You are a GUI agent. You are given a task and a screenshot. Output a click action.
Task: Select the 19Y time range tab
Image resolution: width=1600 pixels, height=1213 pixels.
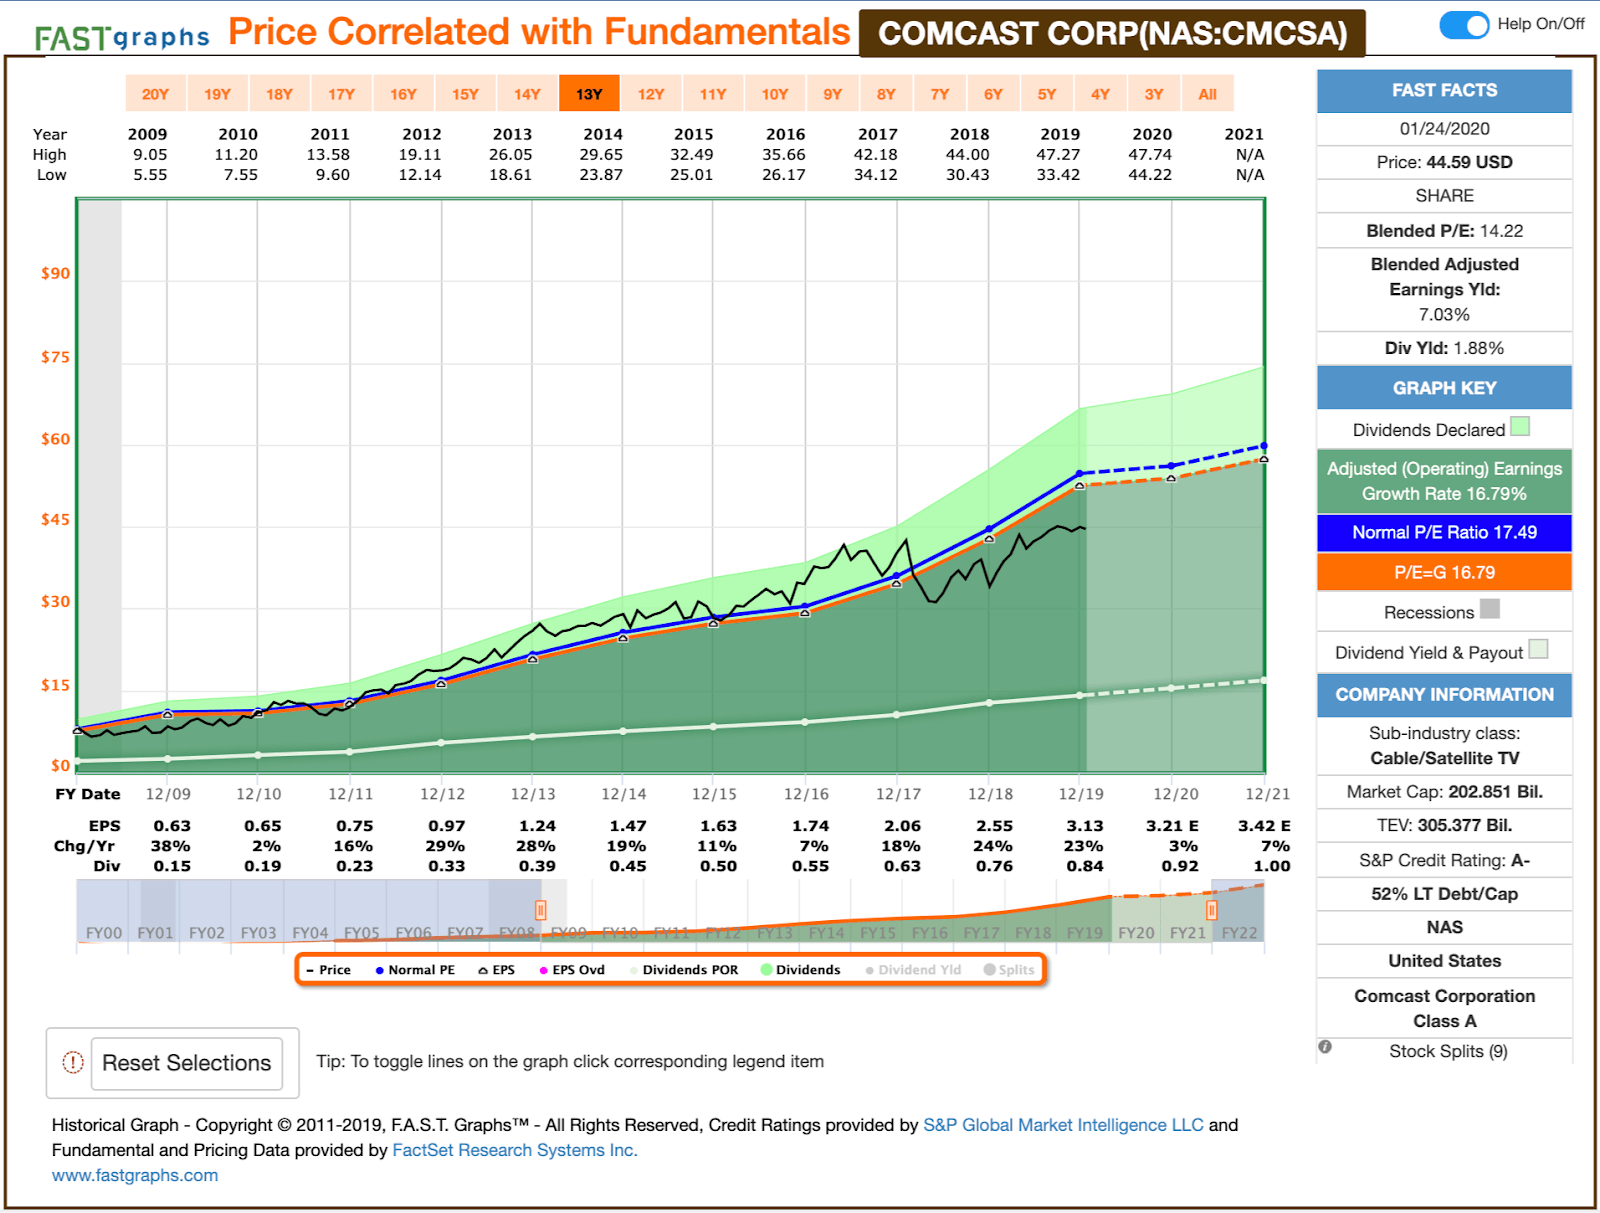click(217, 94)
